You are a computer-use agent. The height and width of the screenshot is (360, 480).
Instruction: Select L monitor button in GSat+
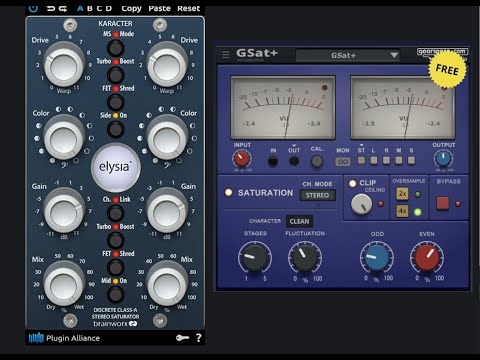pos(374,160)
